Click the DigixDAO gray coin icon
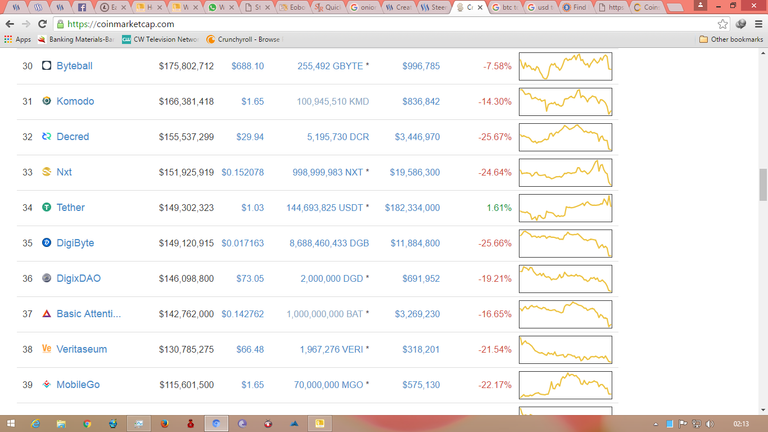 [x=47, y=278]
